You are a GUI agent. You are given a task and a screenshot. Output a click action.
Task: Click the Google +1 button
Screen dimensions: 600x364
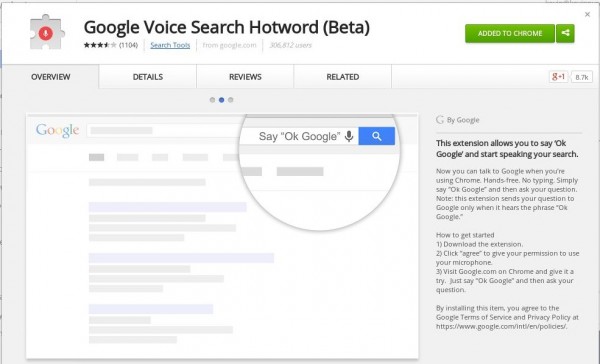[x=558, y=77]
